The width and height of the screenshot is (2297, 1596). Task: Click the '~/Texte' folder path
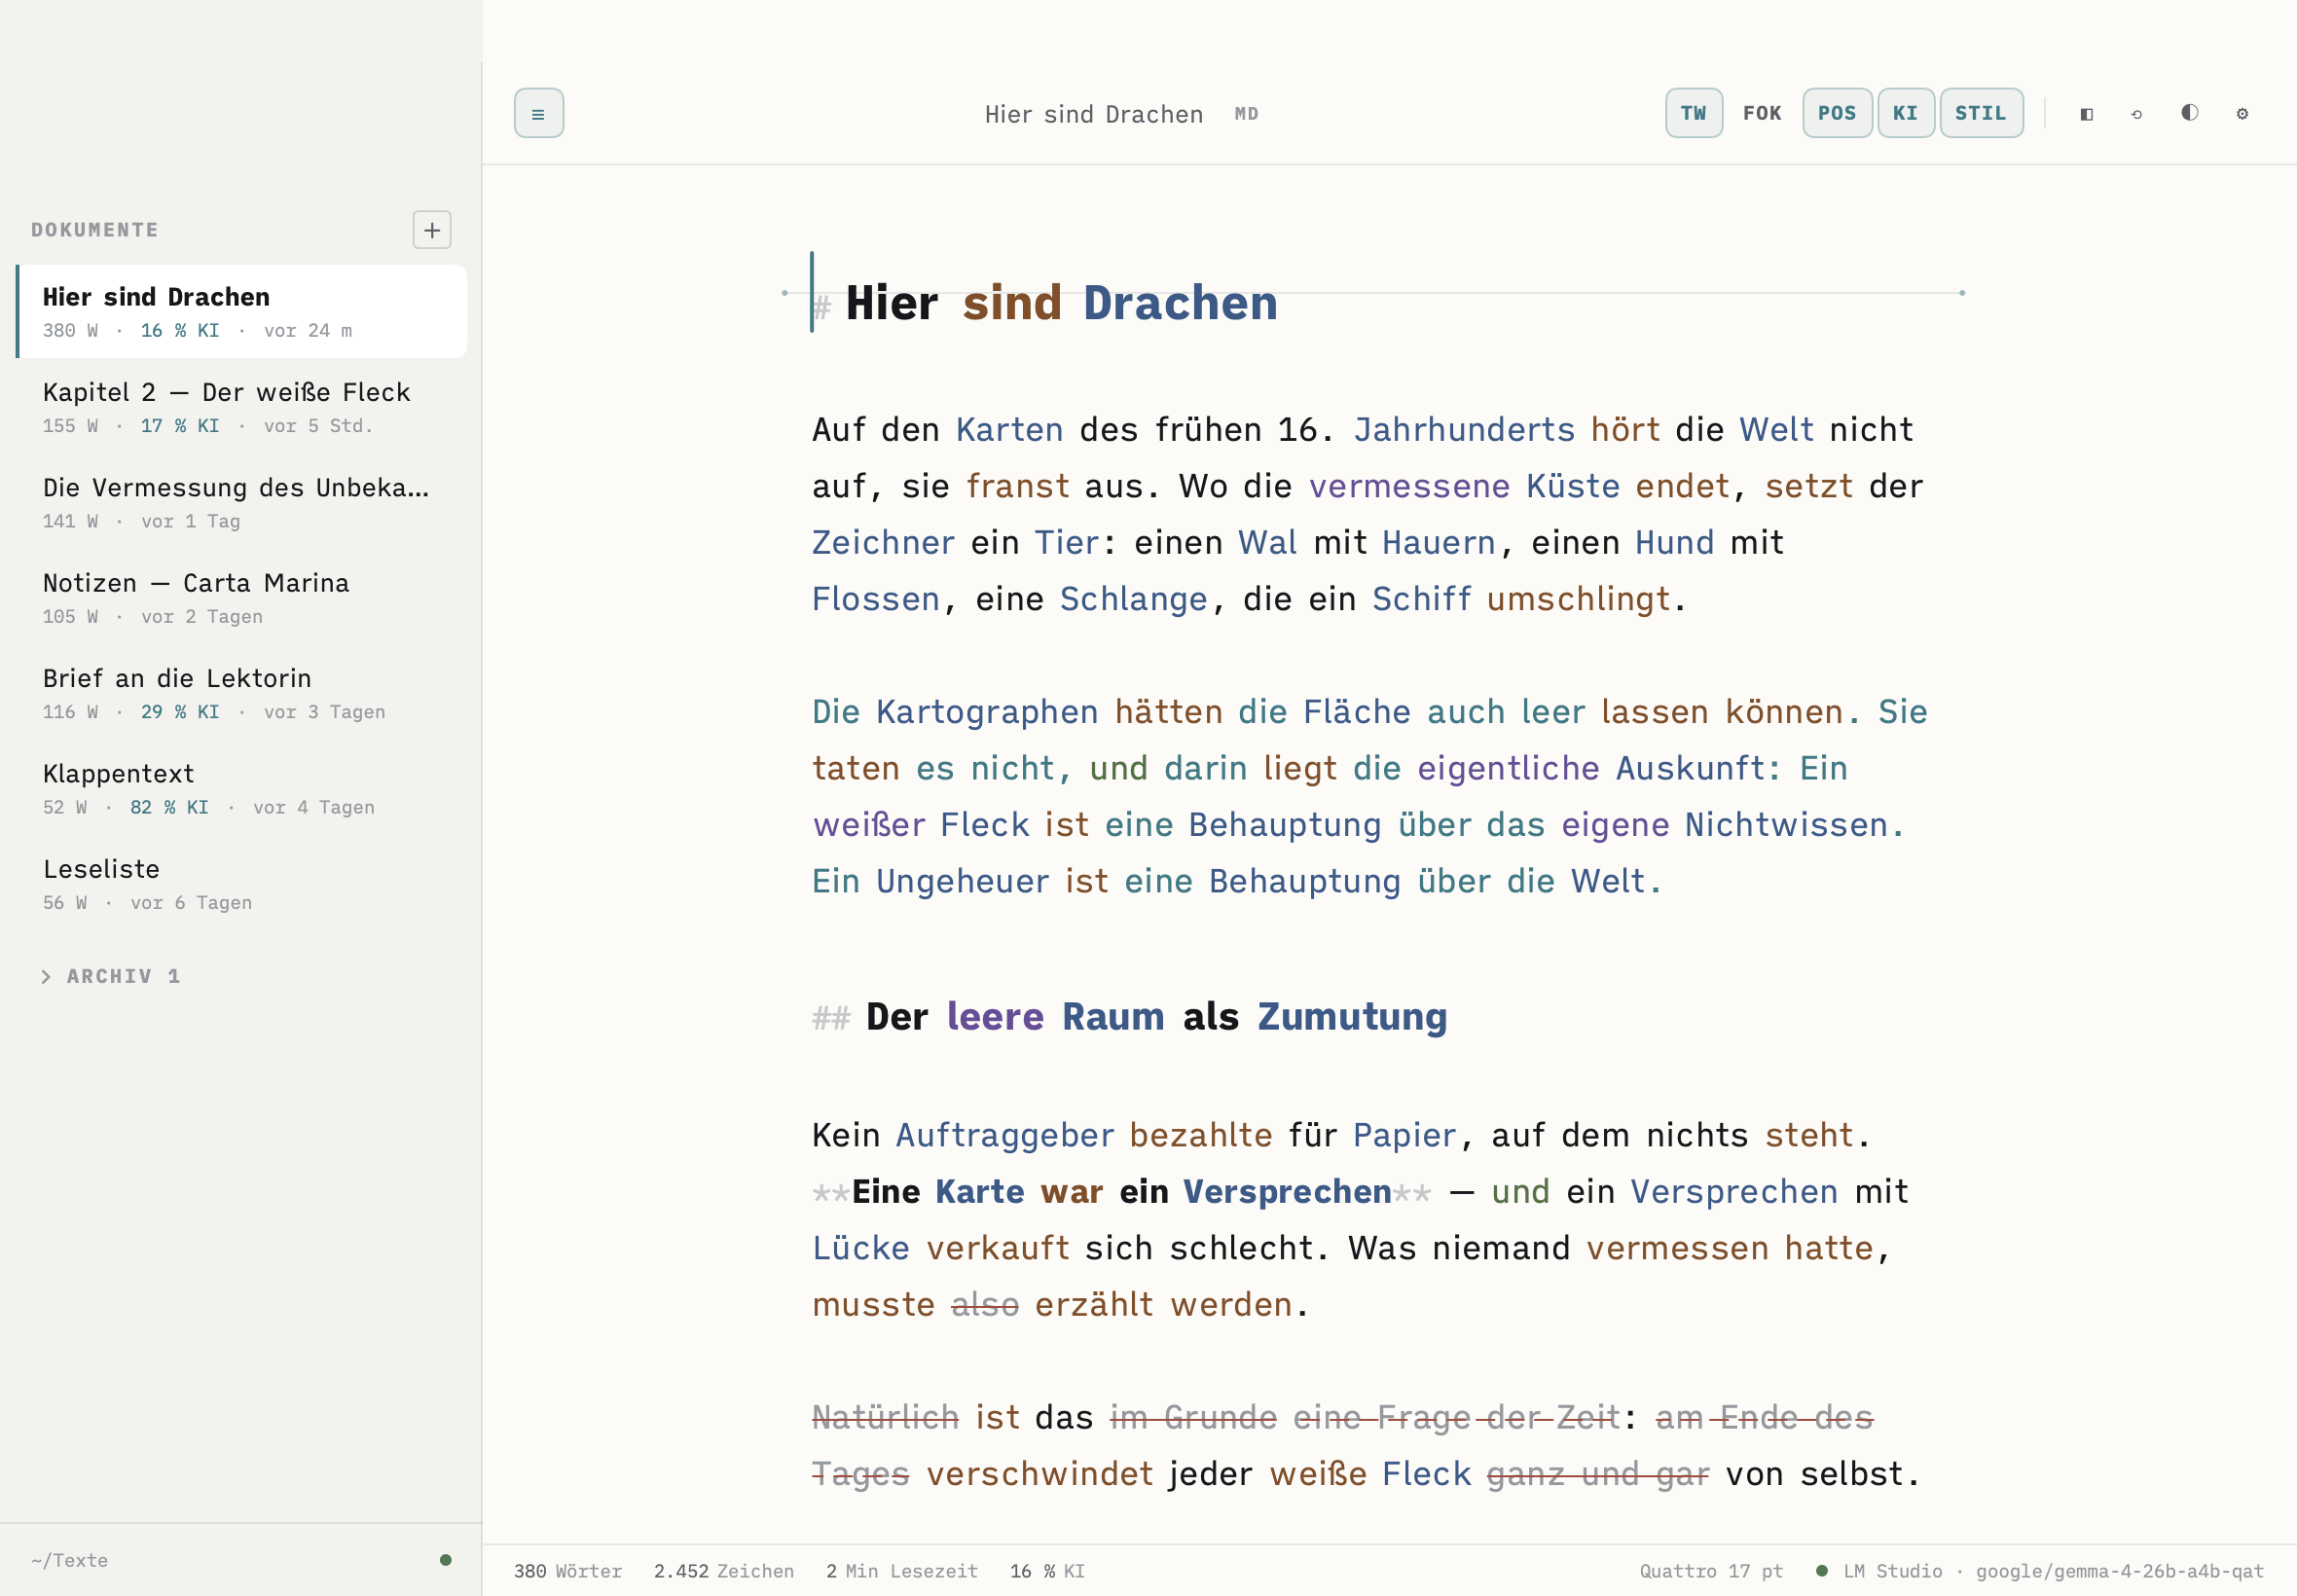click(x=69, y=1560)
